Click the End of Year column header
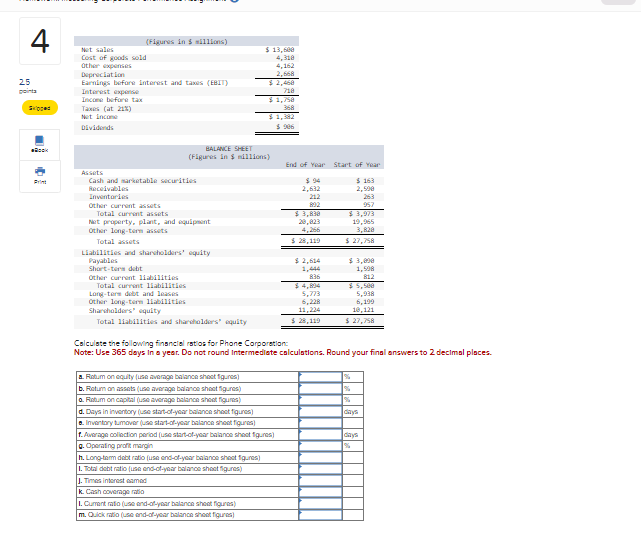Screen dimensions: 641x540 point(305,164)
